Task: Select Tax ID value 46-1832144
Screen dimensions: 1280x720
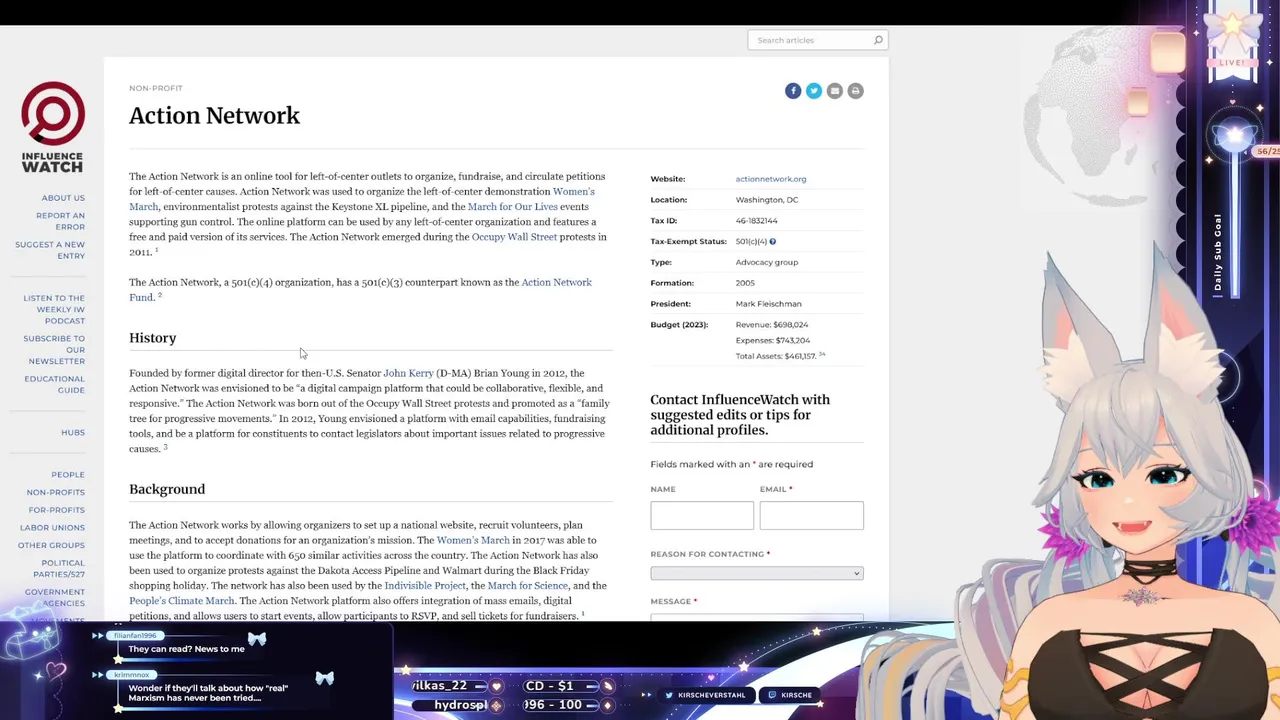Action: pos(756,221)
